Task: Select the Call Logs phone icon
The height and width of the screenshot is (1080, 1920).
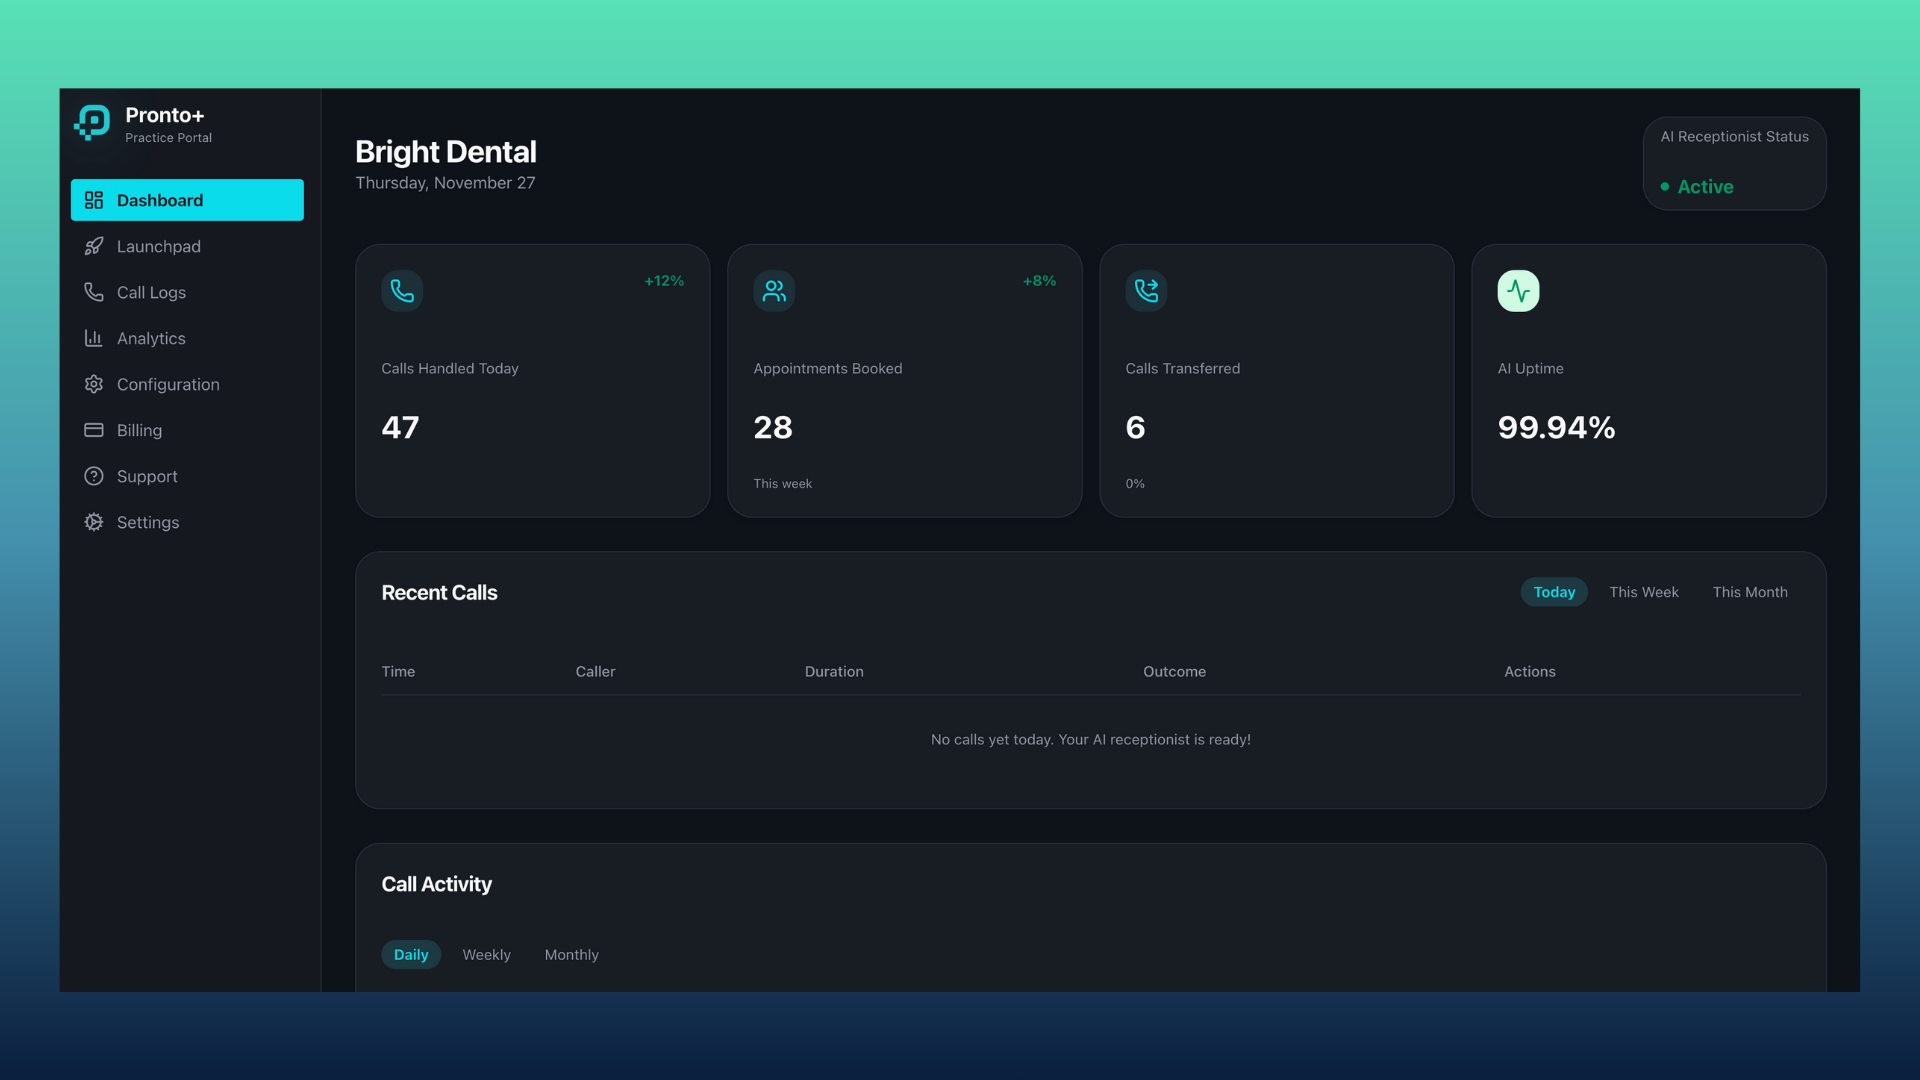Action: click(x=94, y=292)
